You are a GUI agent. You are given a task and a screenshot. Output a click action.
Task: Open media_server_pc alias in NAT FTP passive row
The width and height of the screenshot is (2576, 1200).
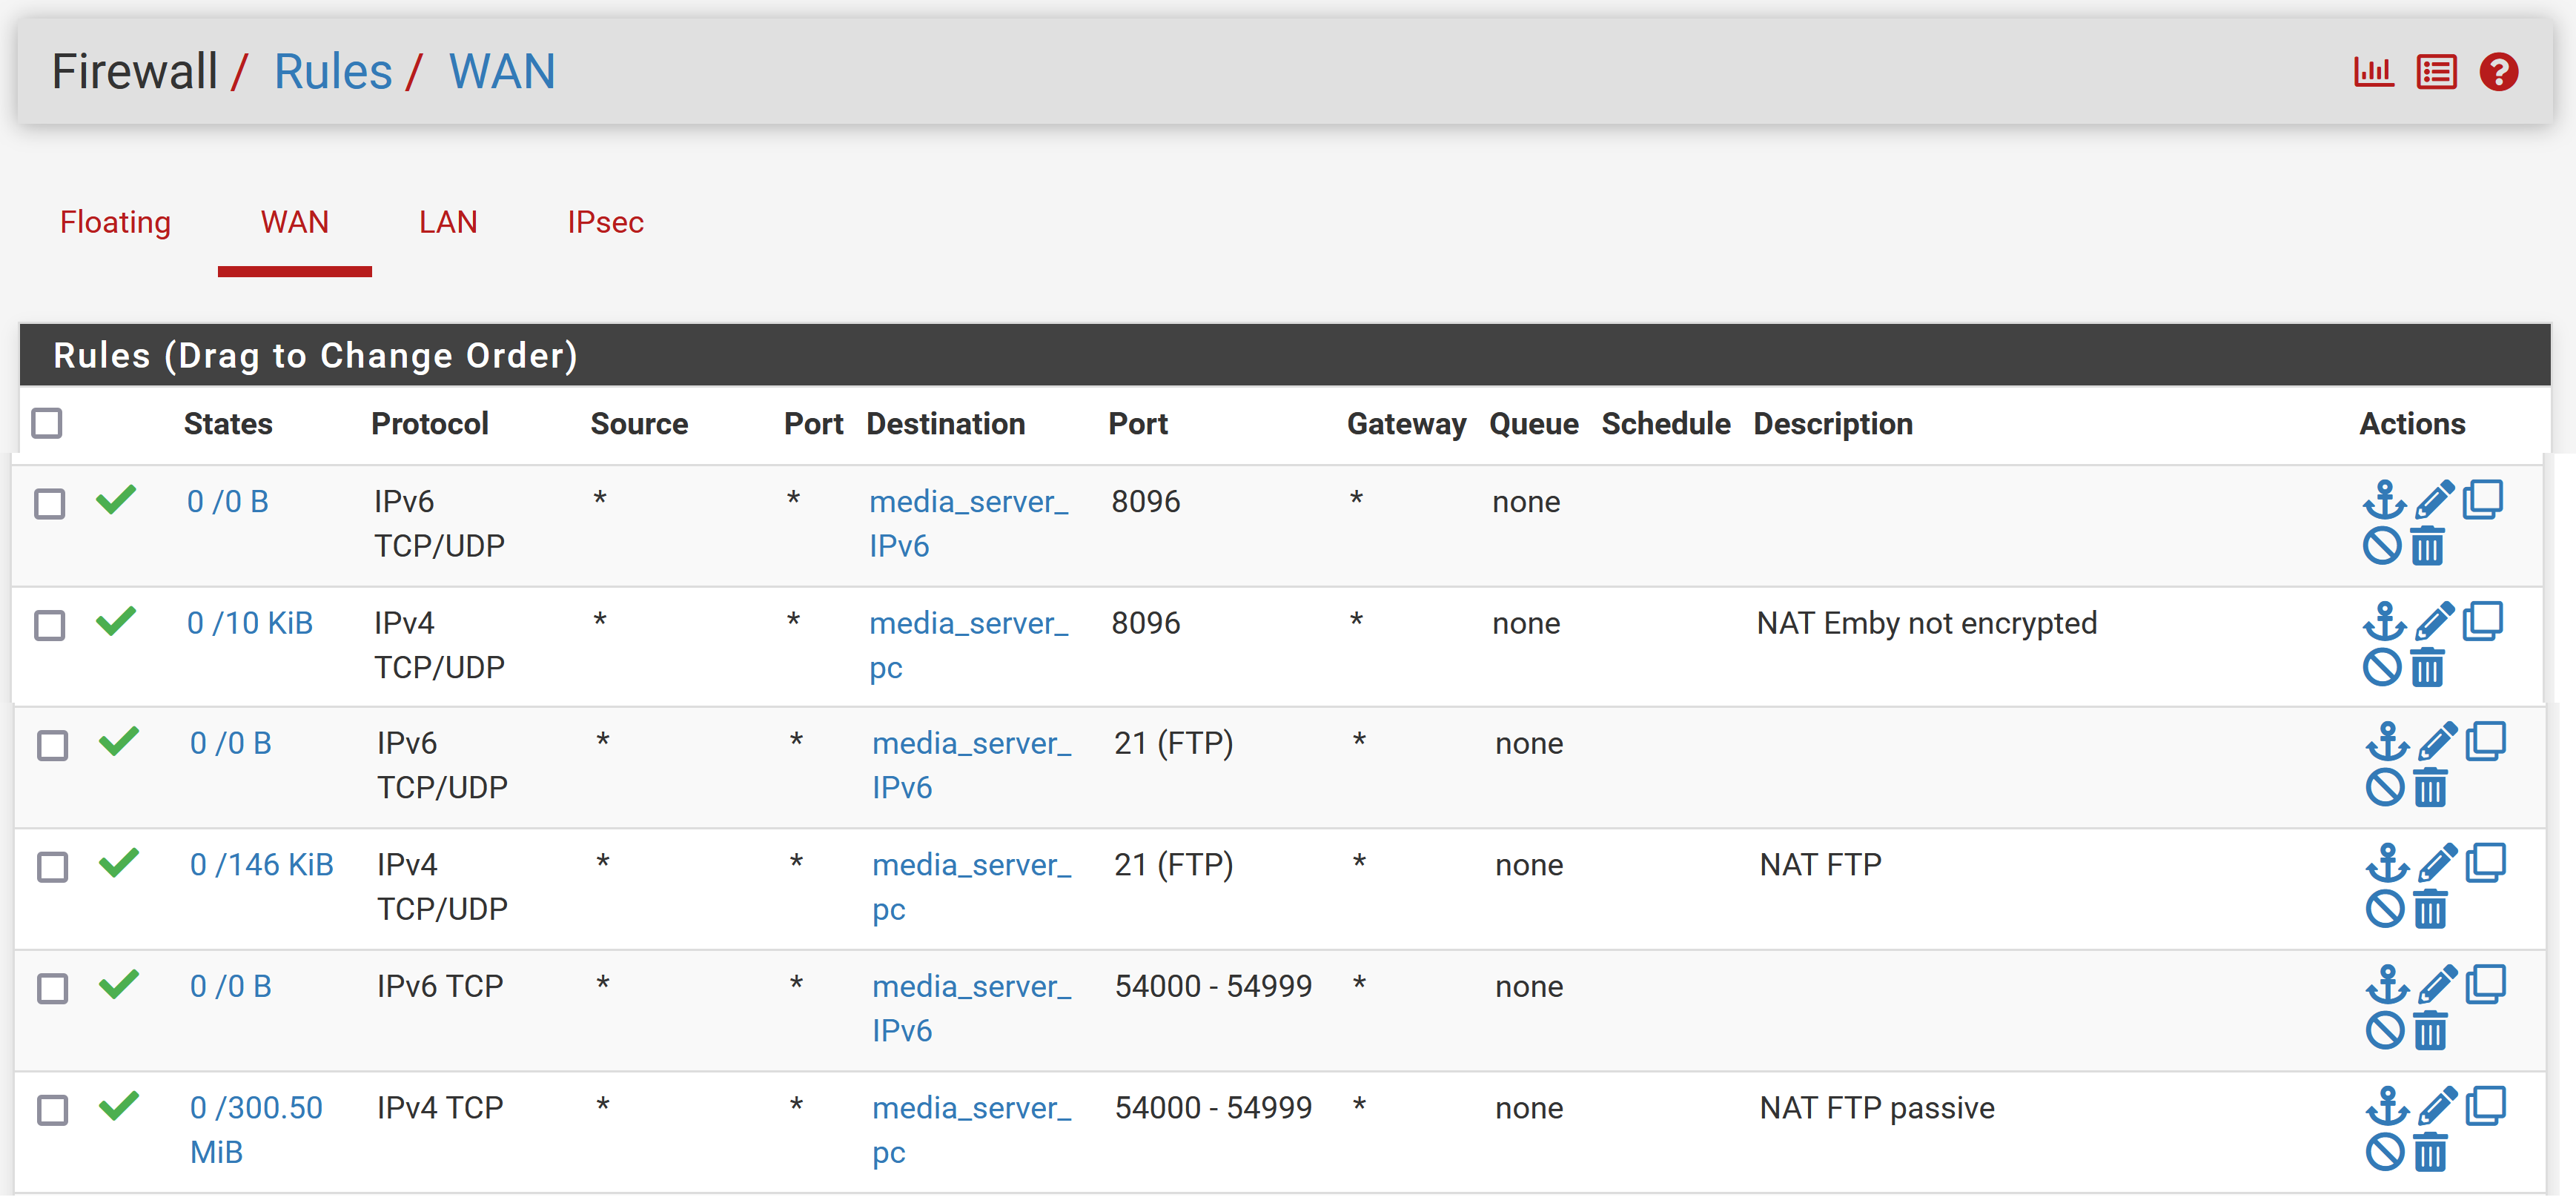(972, 1130)
